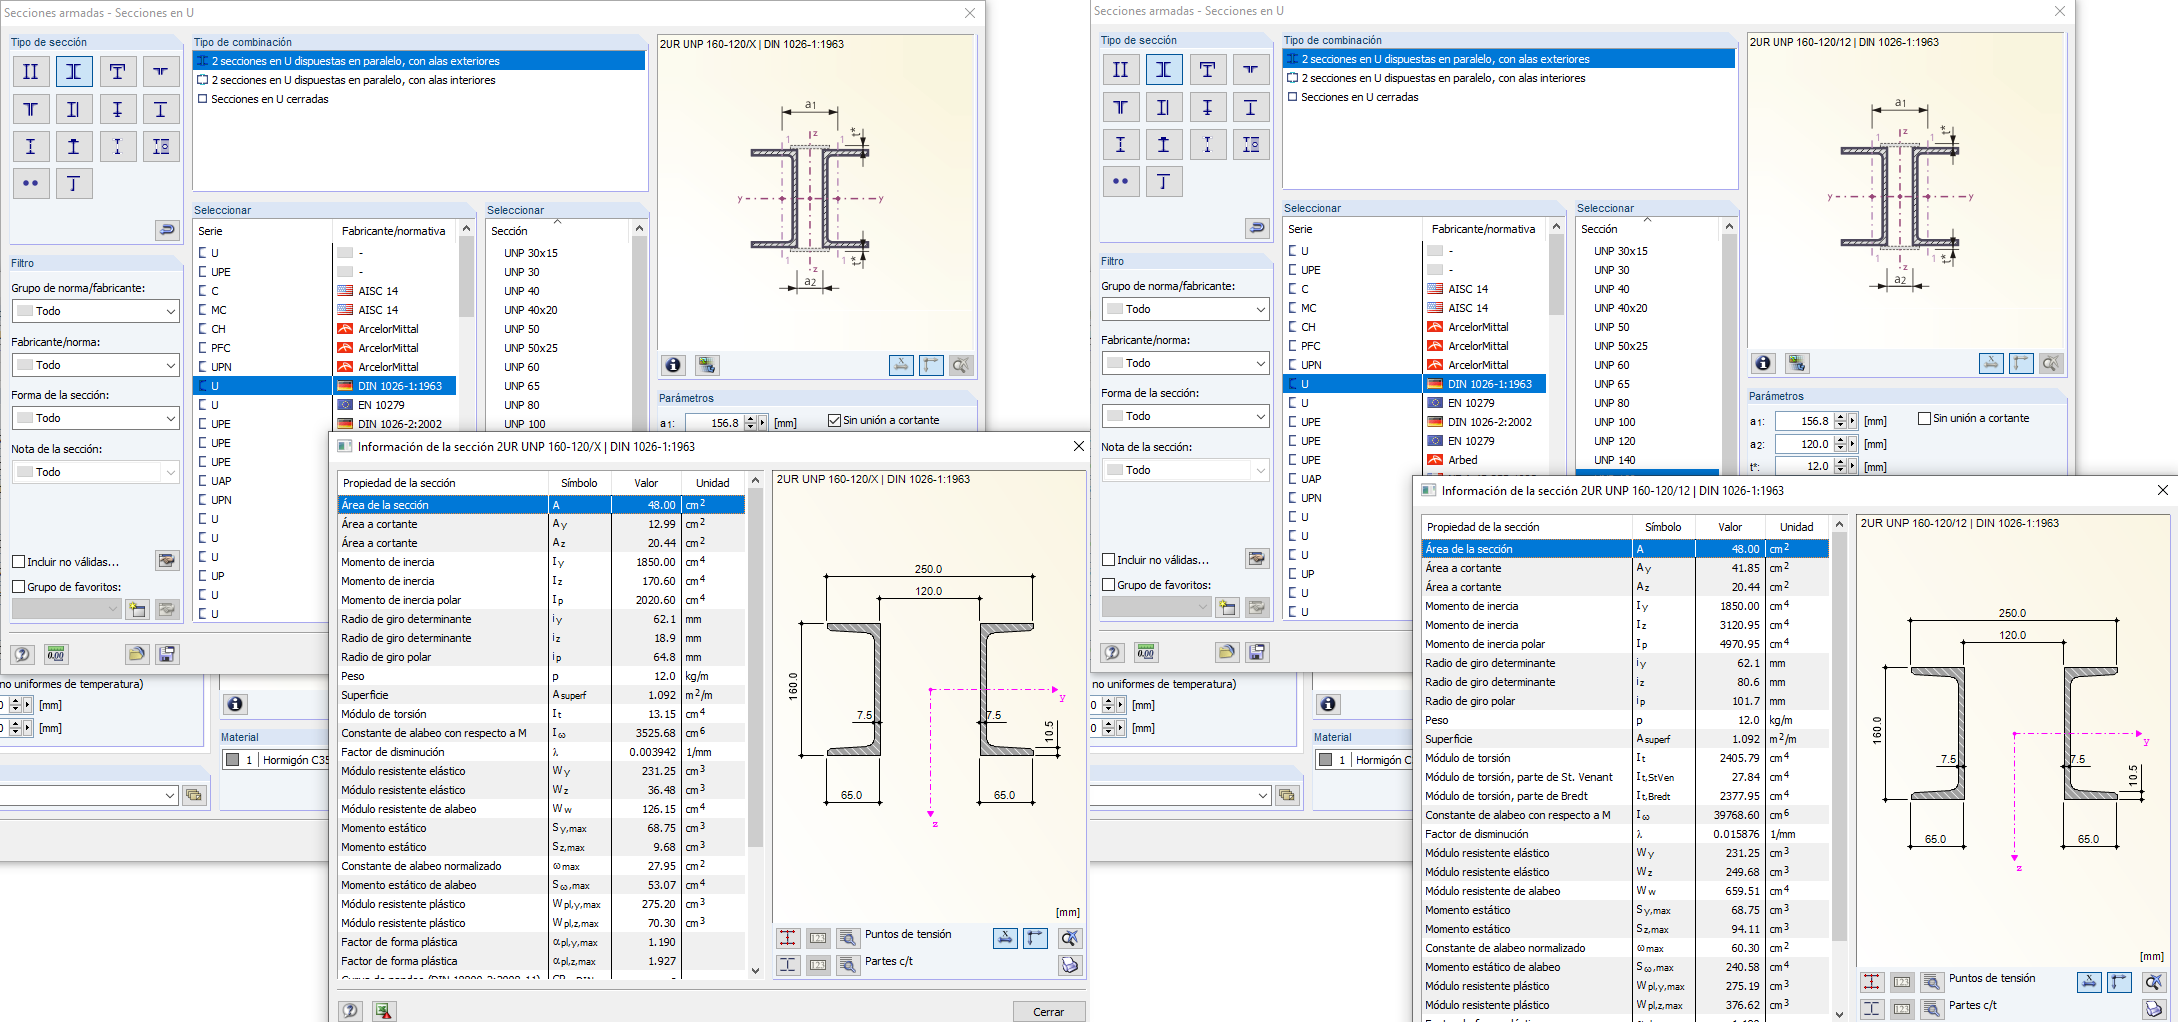The image size is (2178, 1022).
Task: Click the t* input field in right window
Action: pos(1804,466)
